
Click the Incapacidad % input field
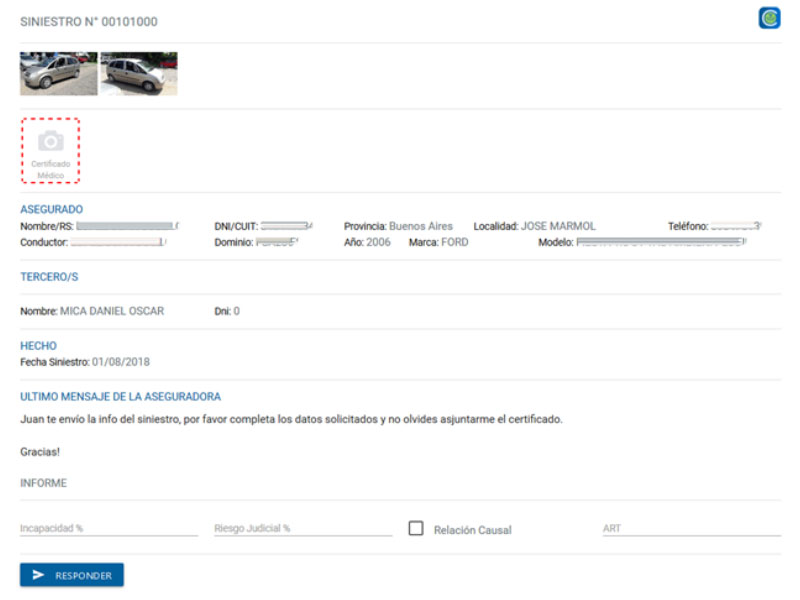click(x=109, y=528)
